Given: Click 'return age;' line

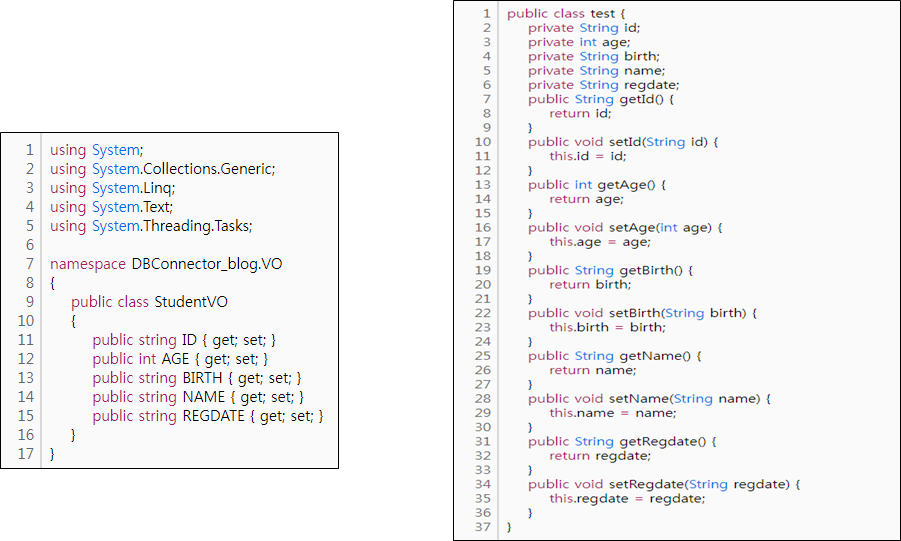Looking at the screenshot, I should [x=587, y=199].
